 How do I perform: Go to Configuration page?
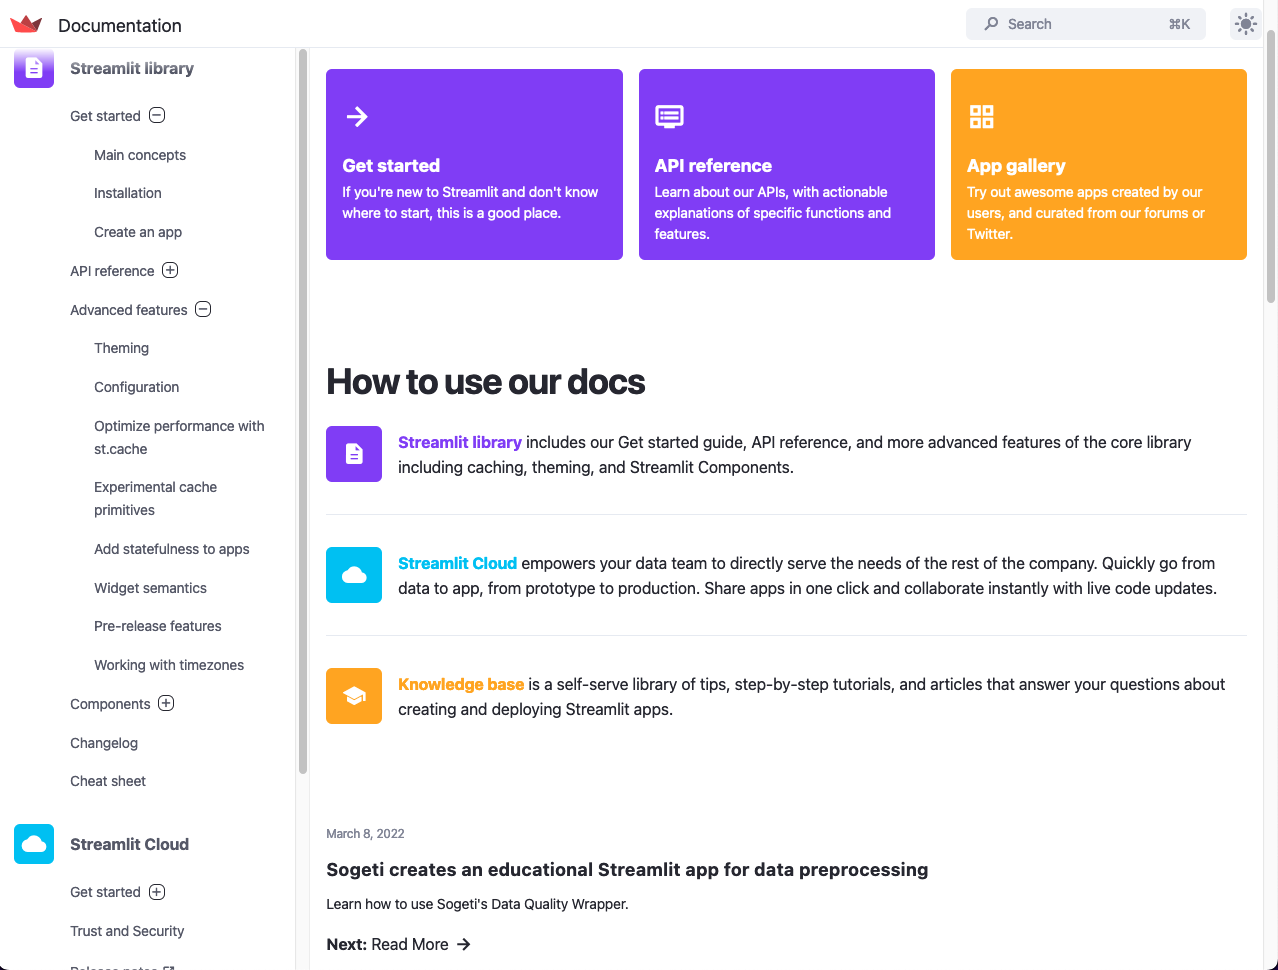136,387
